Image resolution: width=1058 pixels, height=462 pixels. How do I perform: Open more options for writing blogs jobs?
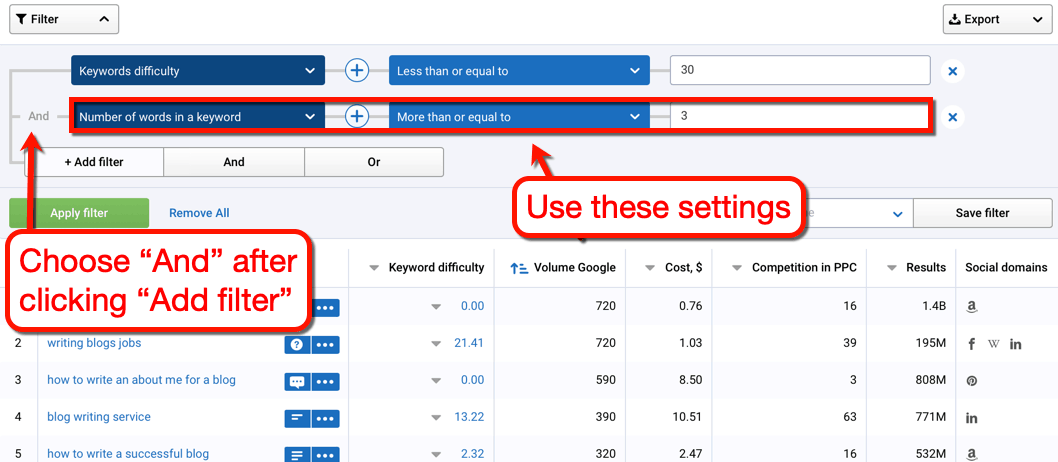tap(325, 345)
